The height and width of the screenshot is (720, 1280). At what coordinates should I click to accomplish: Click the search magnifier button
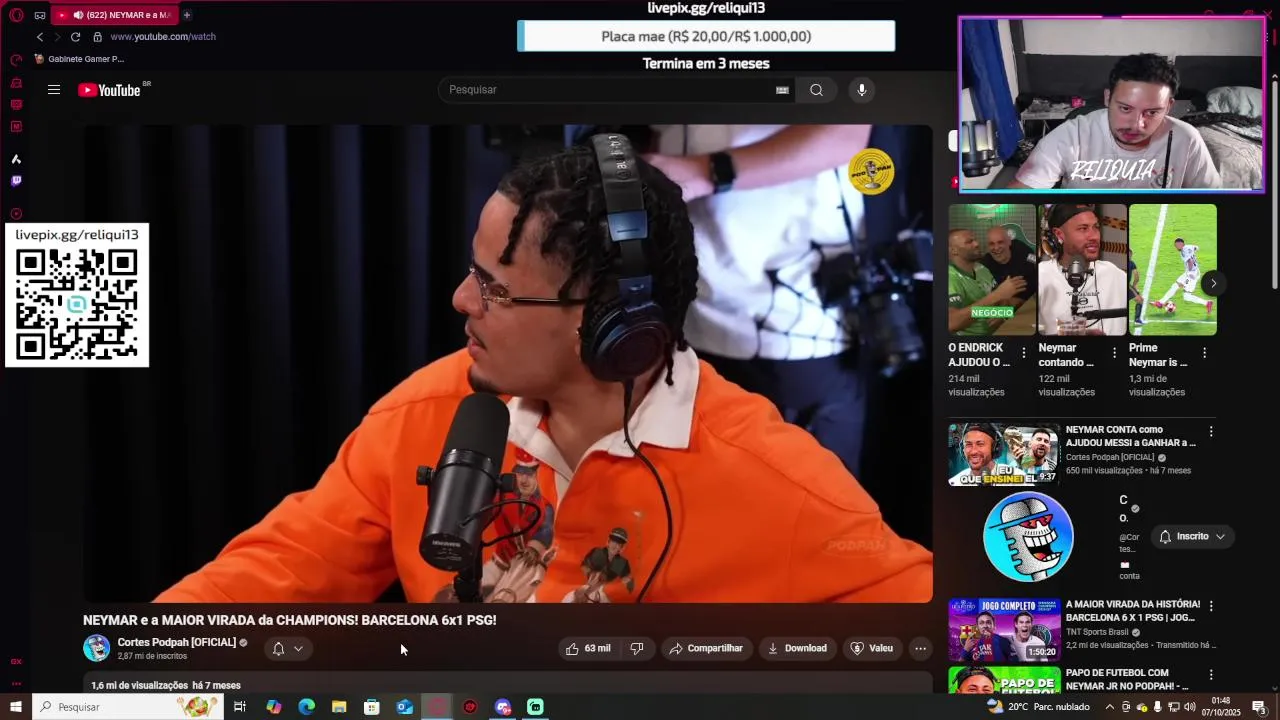pos(817,90)
